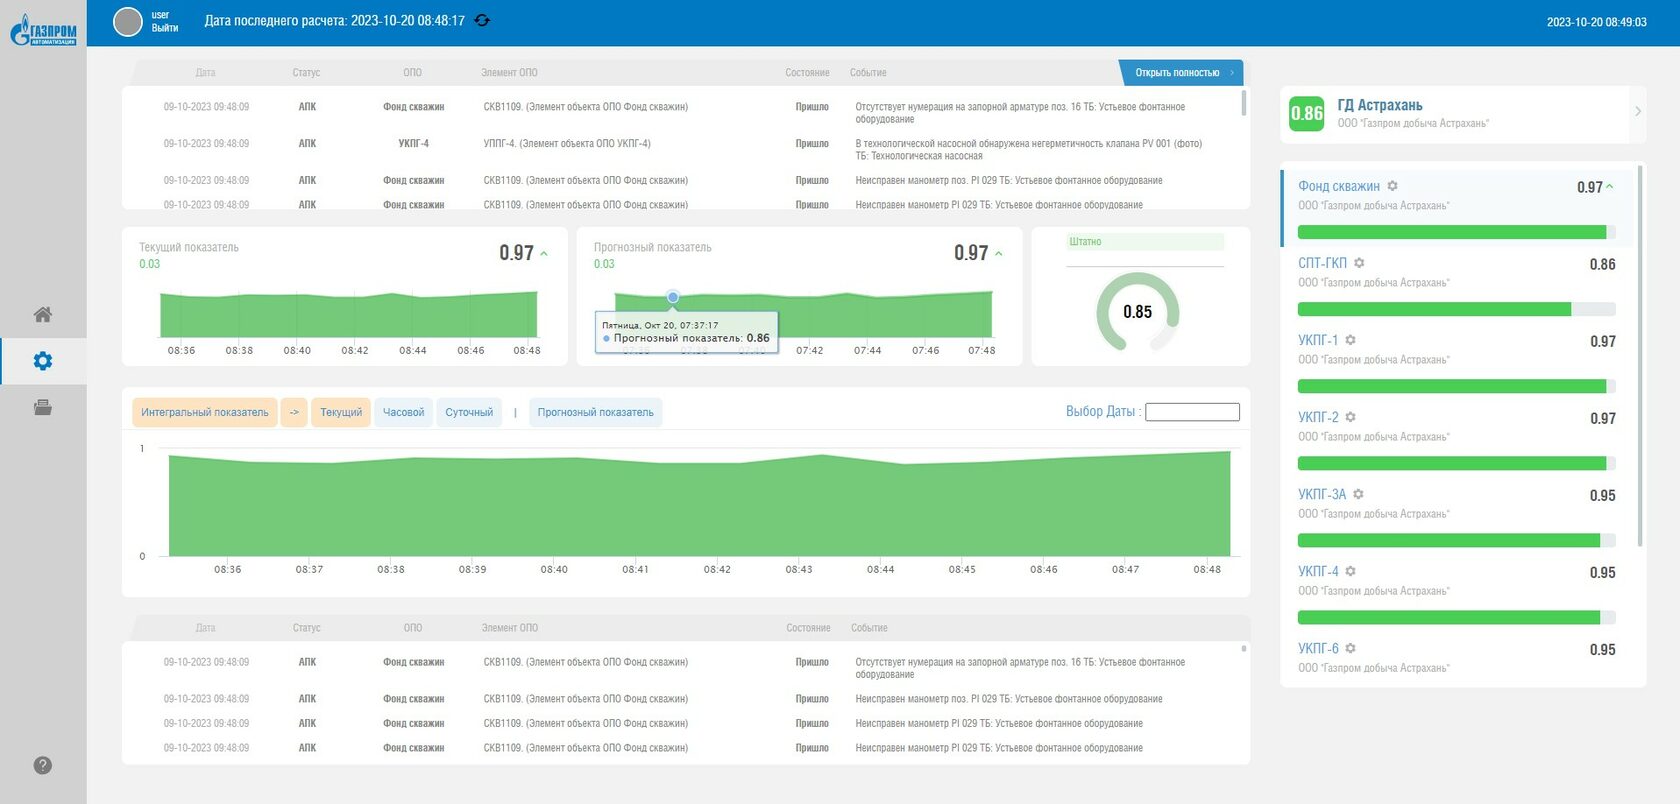Screen dimensions: 1680x804
Task: Select Интегральный показатель tab
Action: (x=205, y=412)
